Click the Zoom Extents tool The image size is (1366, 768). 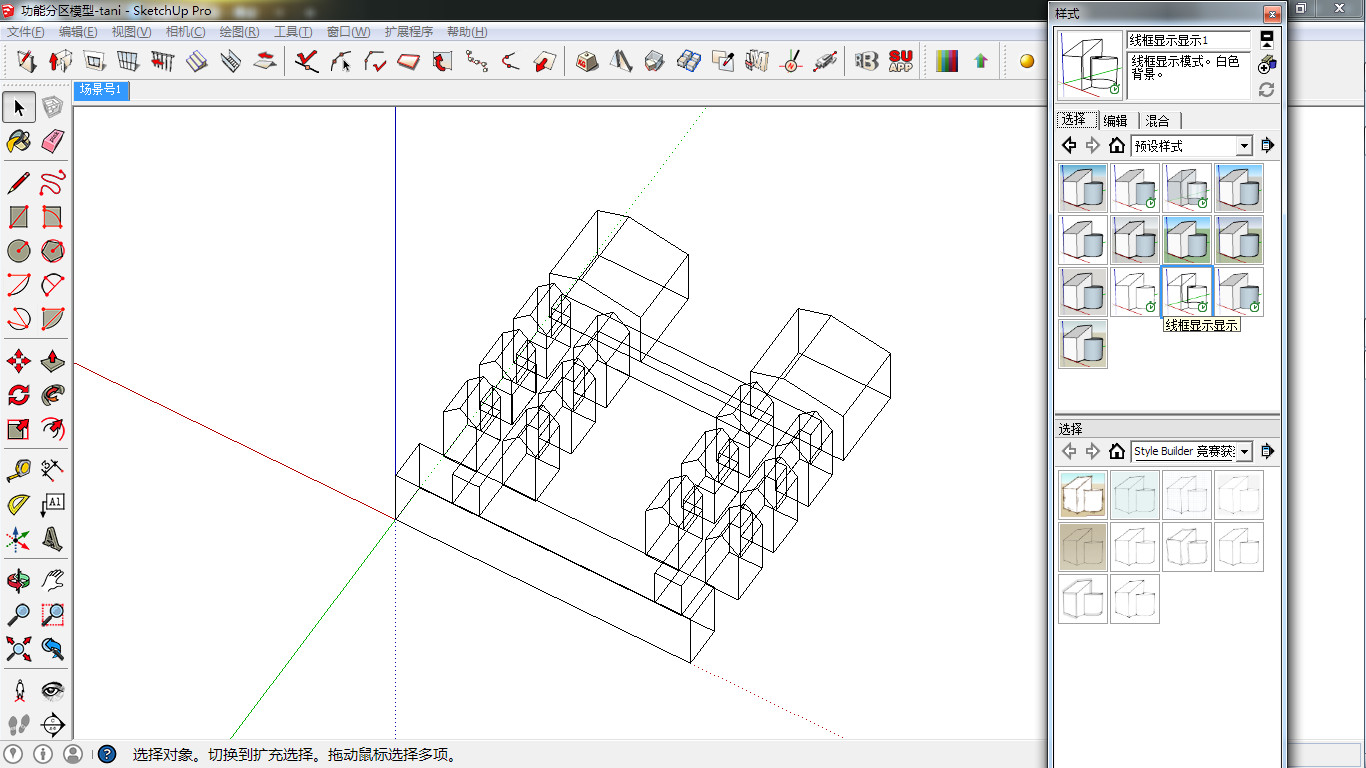click(19, 649)
